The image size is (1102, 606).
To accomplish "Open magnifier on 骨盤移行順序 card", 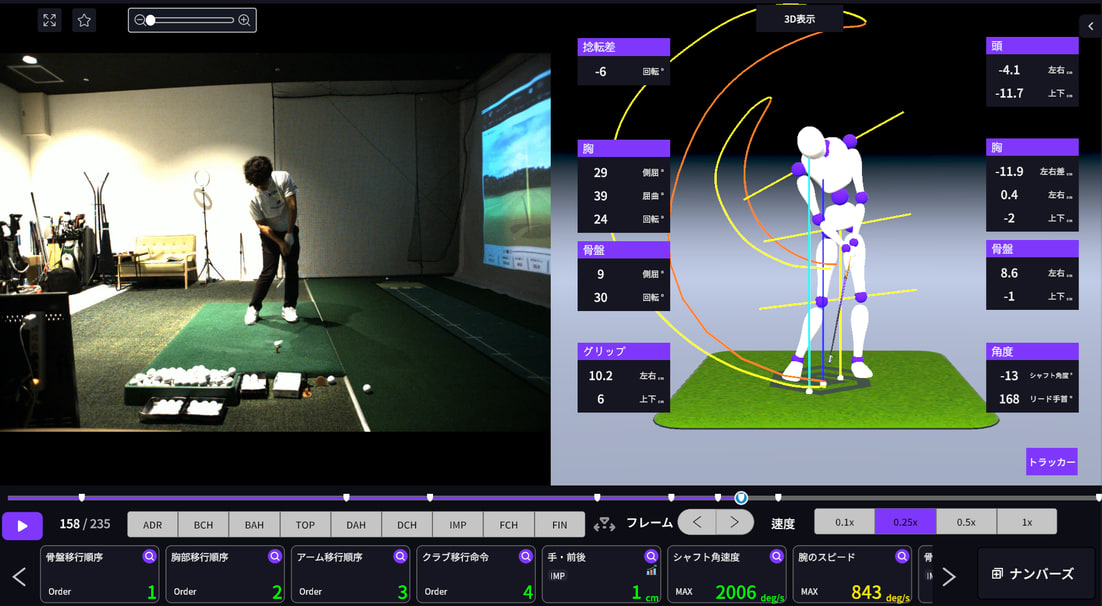I will pos(149,556).
